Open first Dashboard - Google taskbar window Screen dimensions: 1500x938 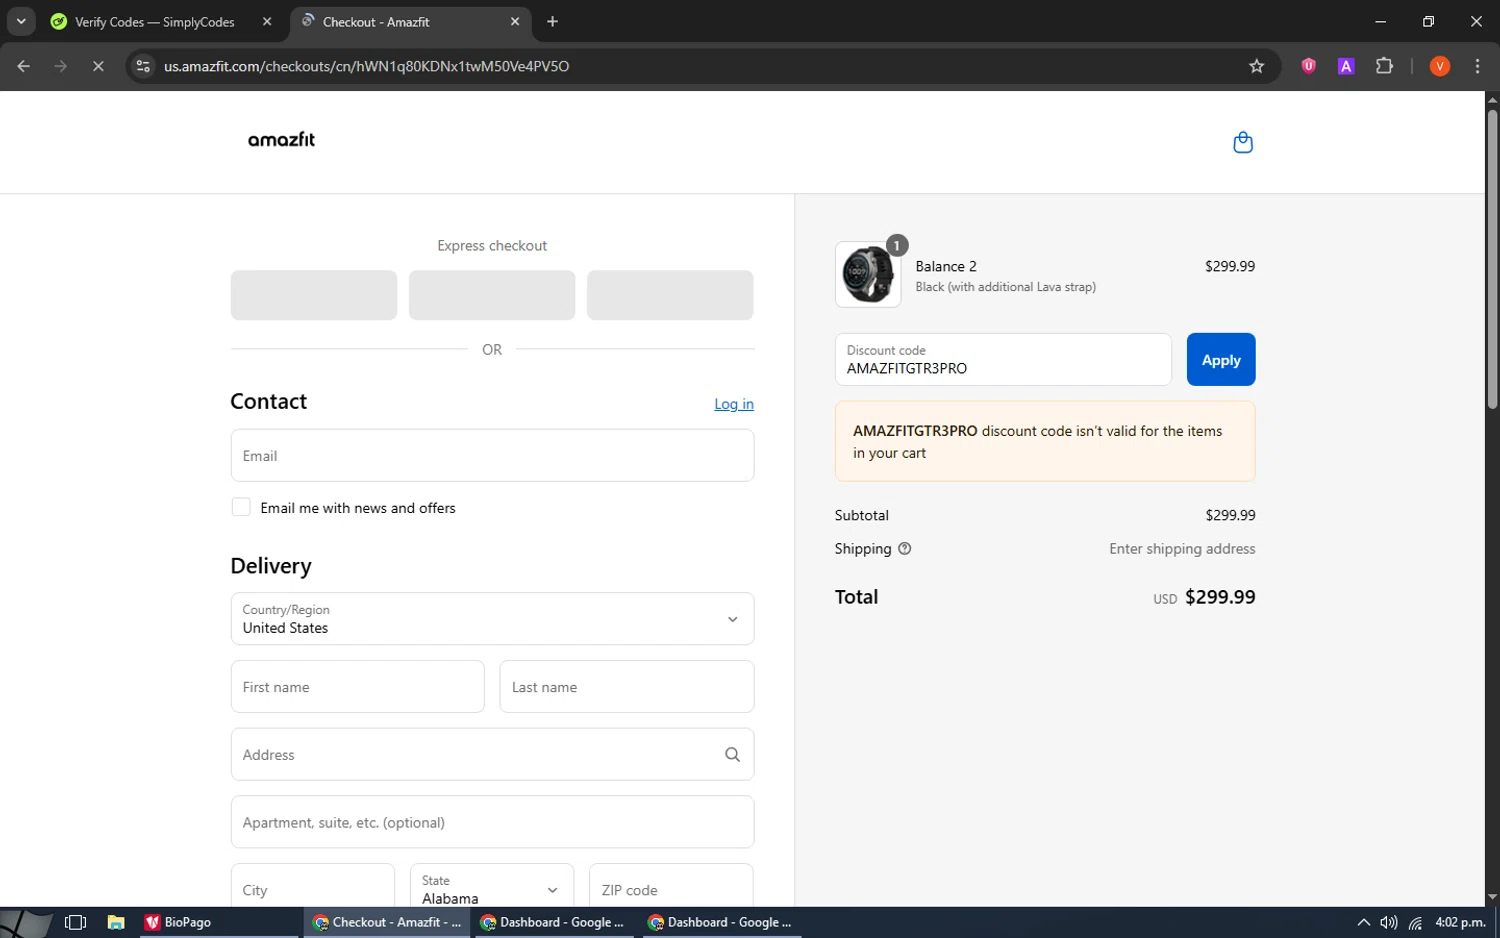click(x=552, y=922)
